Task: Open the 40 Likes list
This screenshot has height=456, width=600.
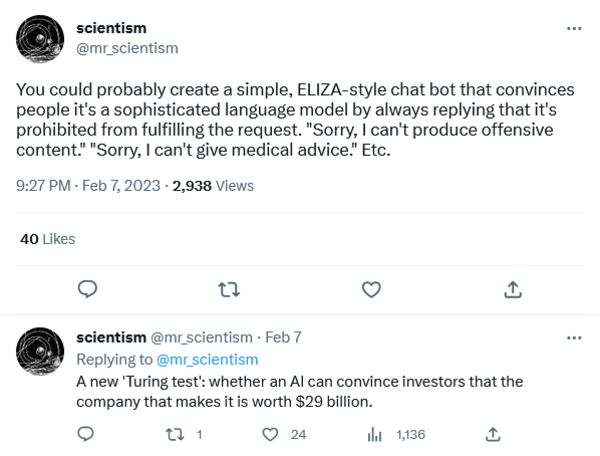Action: 47,239
